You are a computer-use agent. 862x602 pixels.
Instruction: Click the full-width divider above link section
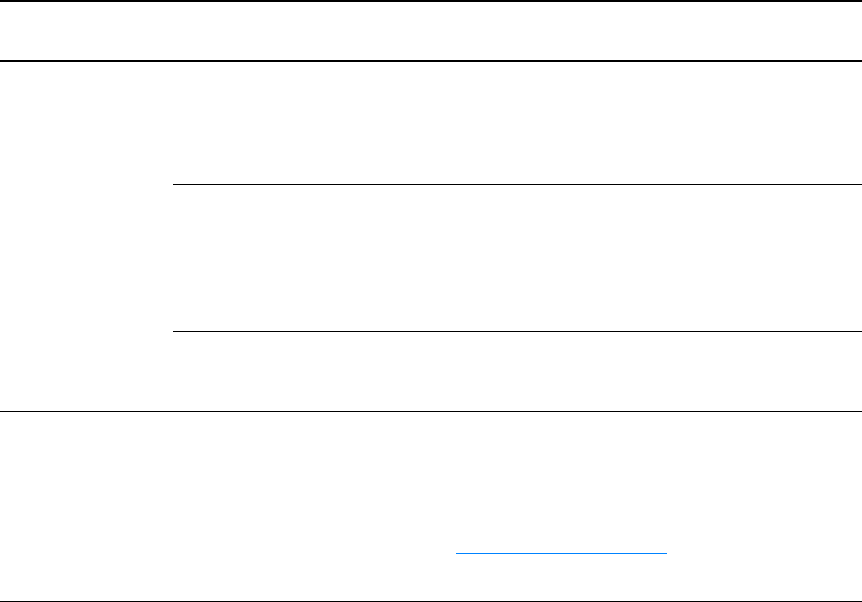pos(431,411)
